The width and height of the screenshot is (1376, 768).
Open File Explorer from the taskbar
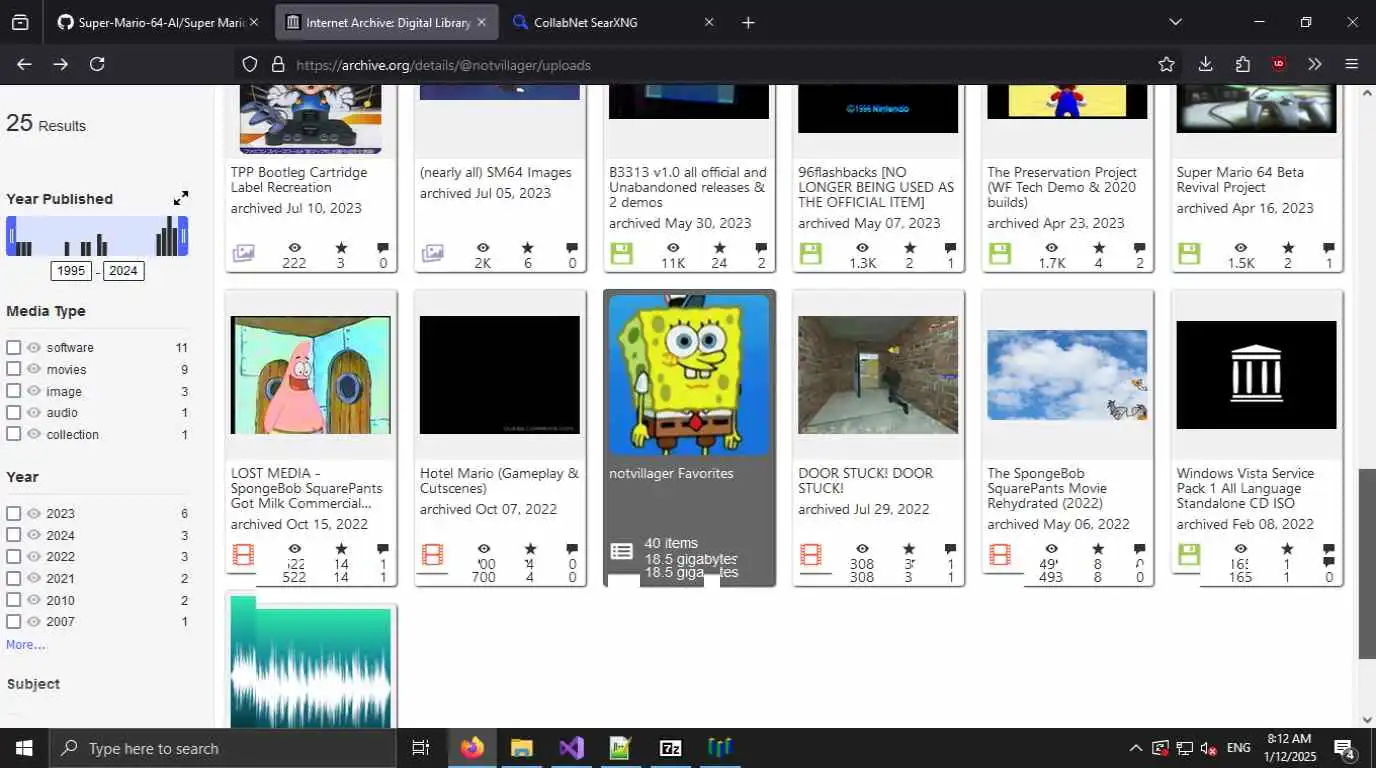[521, 748]
